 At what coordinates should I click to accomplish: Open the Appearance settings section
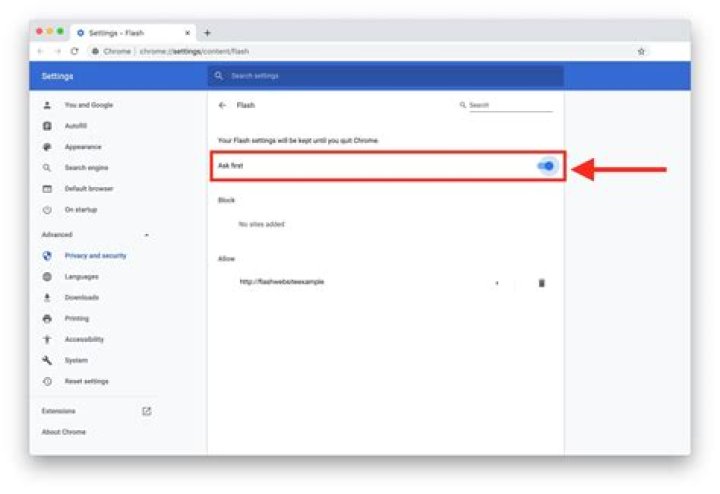tap(82, 147)
